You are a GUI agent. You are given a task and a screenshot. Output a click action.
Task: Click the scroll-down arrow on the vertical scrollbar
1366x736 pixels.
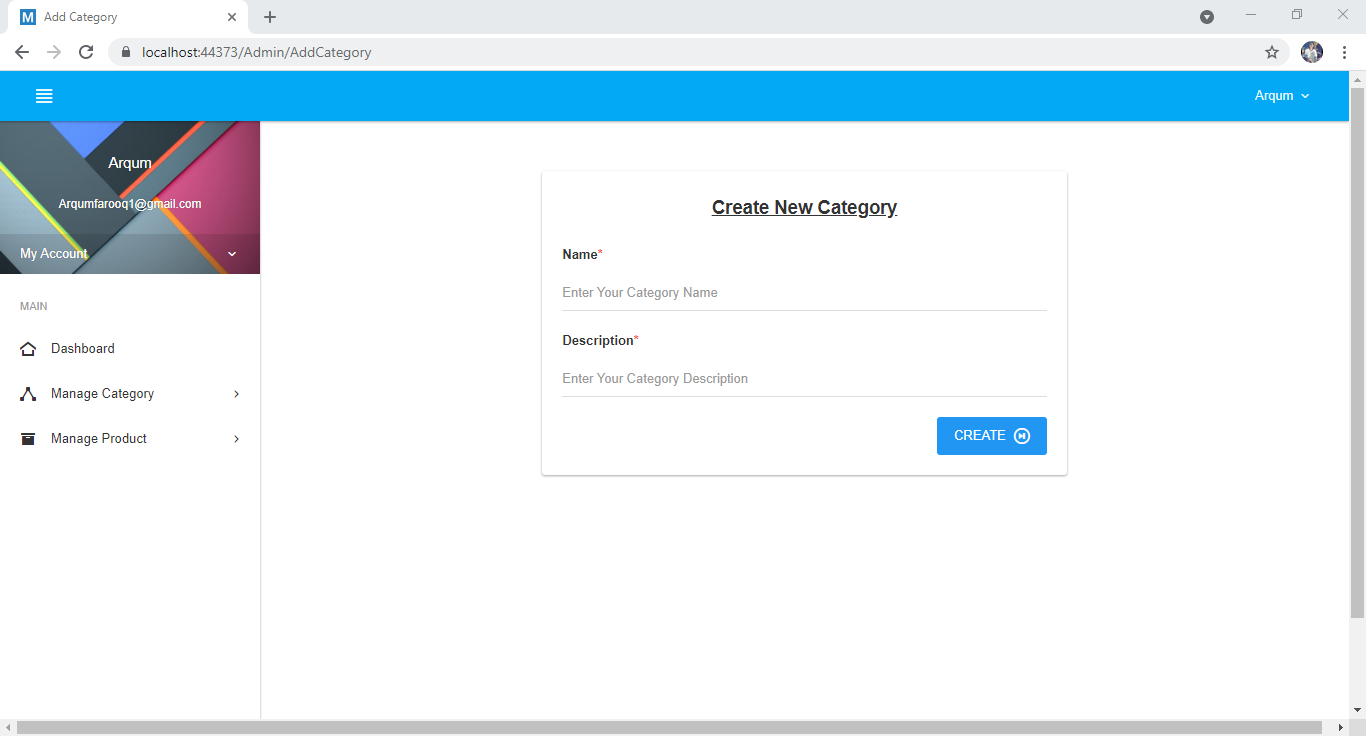click(x=1357, y=710)
